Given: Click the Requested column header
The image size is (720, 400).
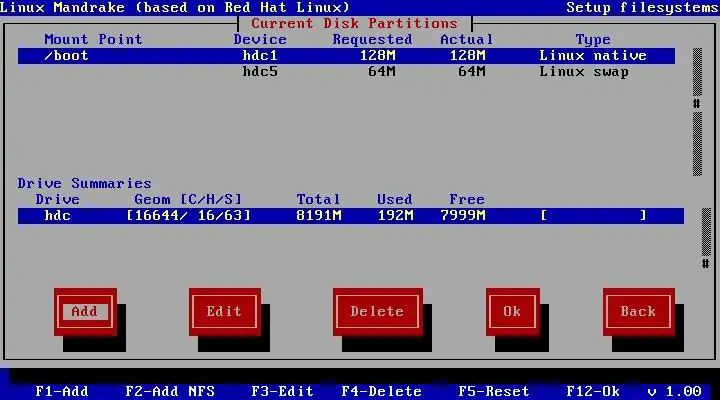Looking at the screenshot, I should pyautogui.click(x=372, y=39).
